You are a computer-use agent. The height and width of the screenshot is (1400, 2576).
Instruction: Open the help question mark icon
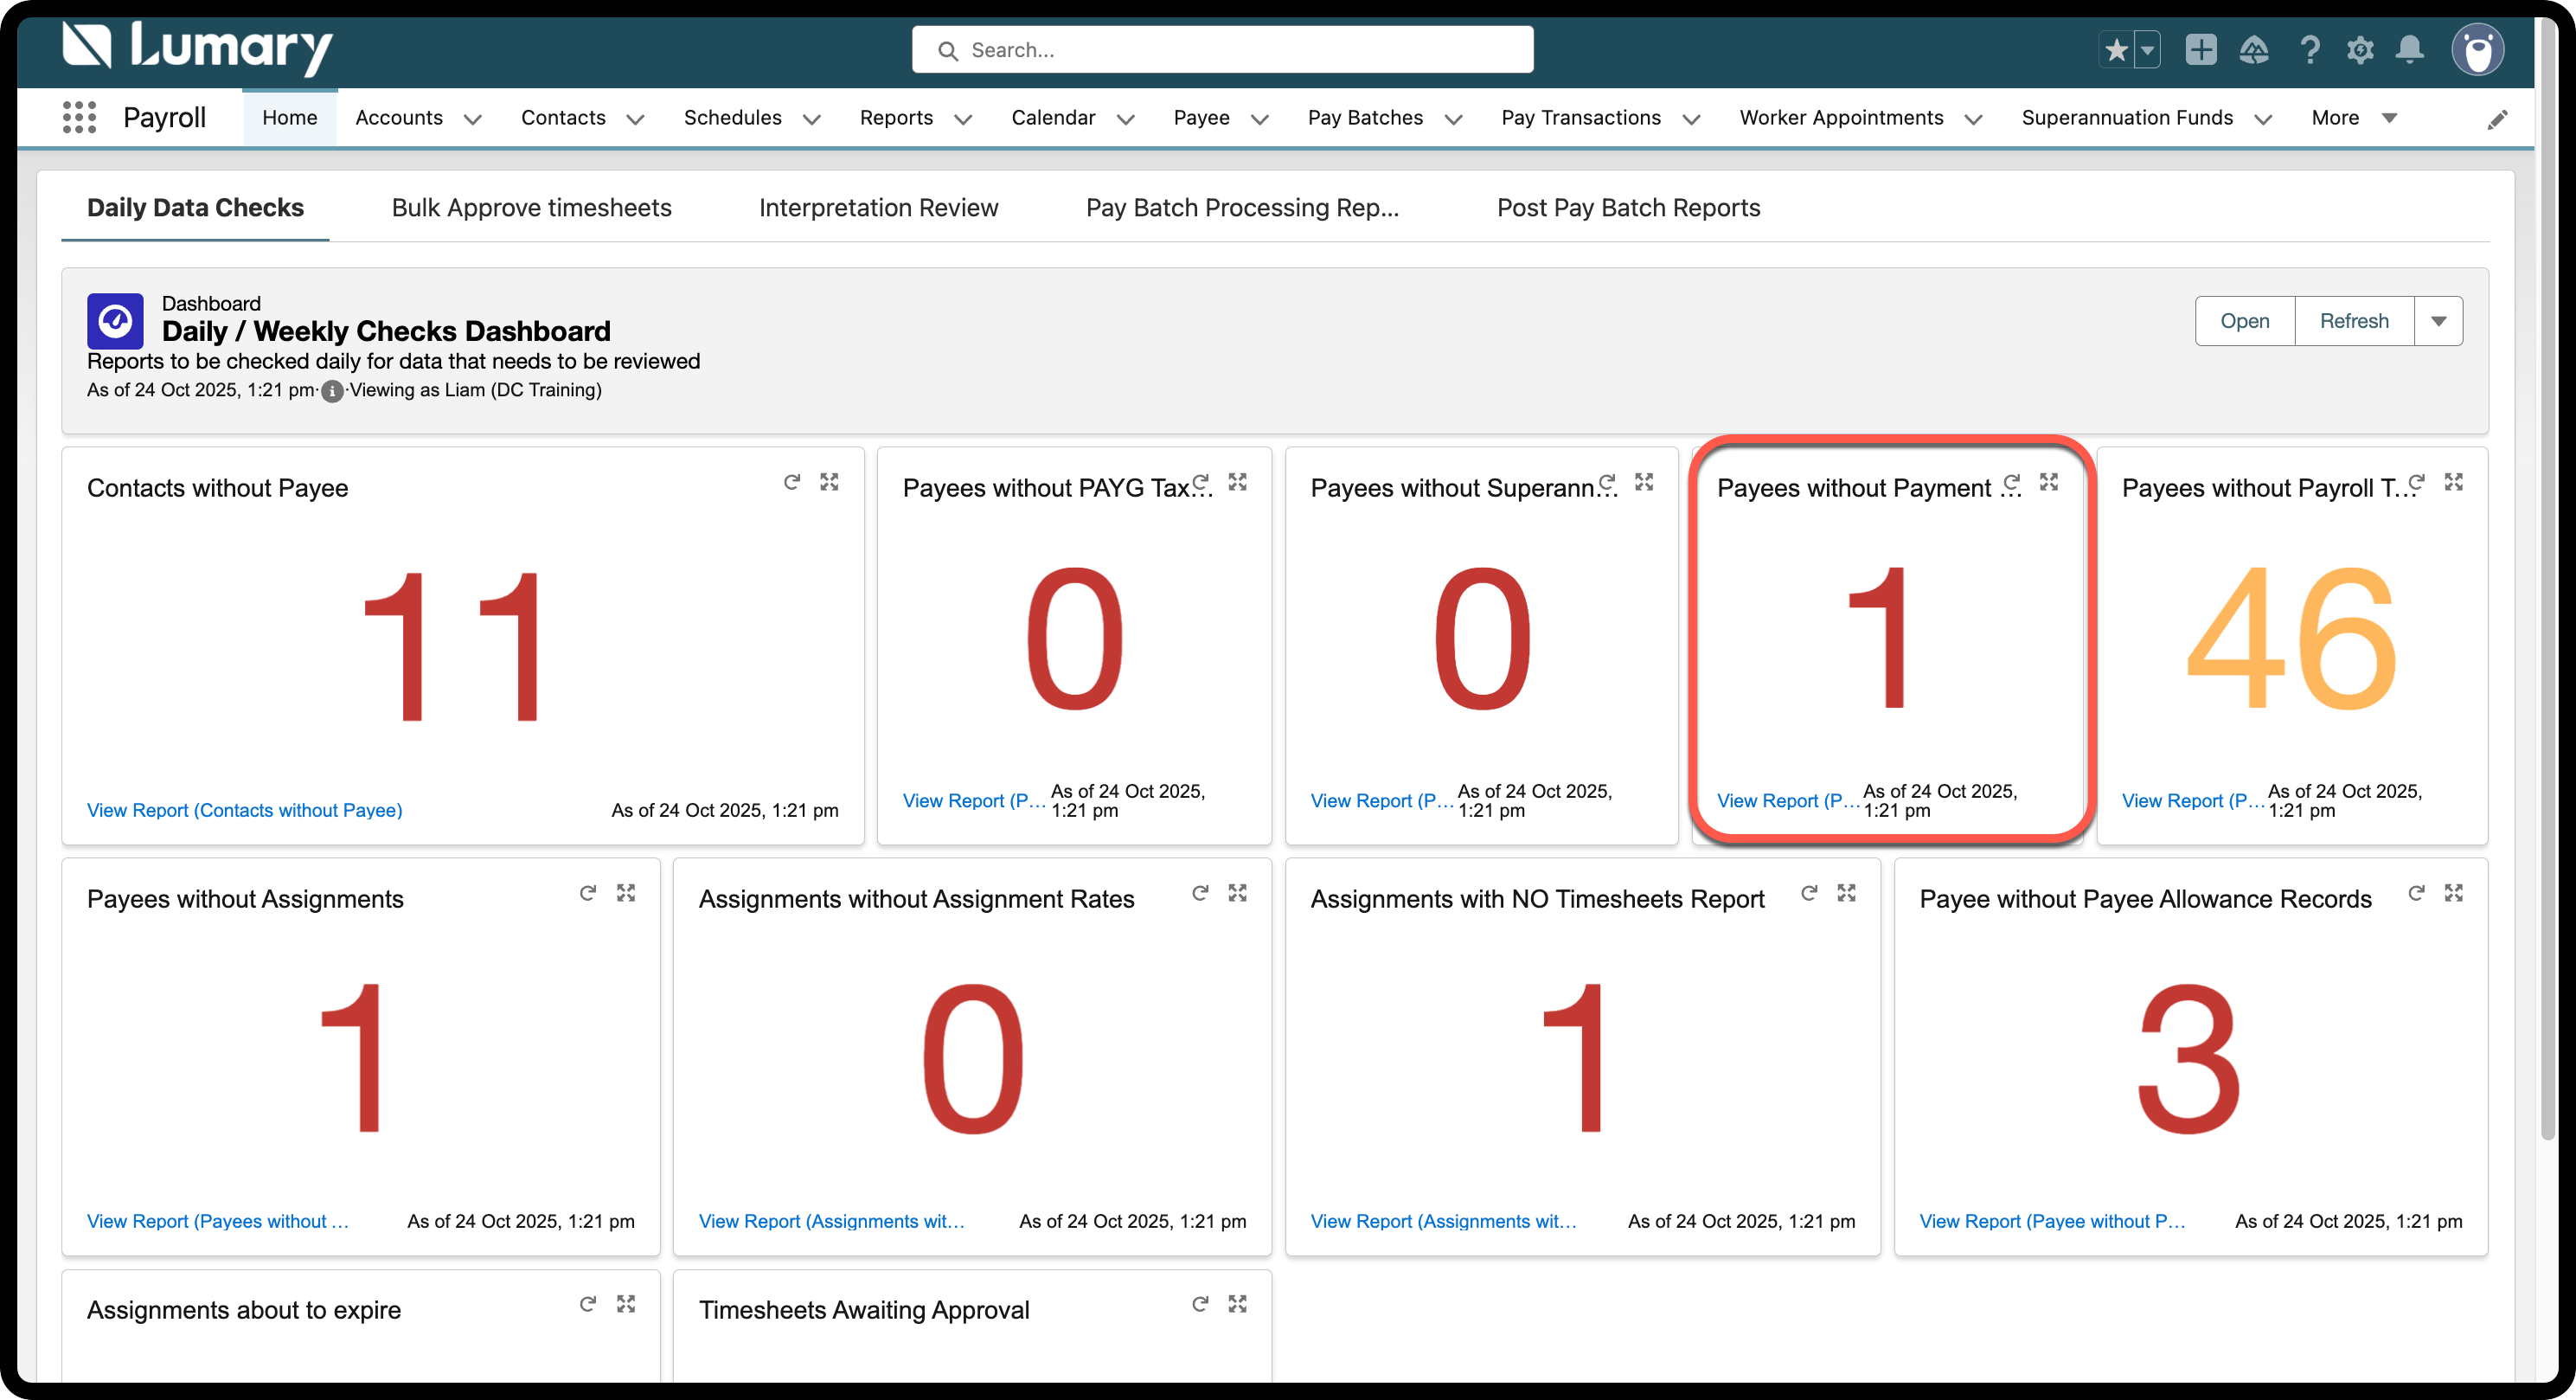click(2309, 50)
